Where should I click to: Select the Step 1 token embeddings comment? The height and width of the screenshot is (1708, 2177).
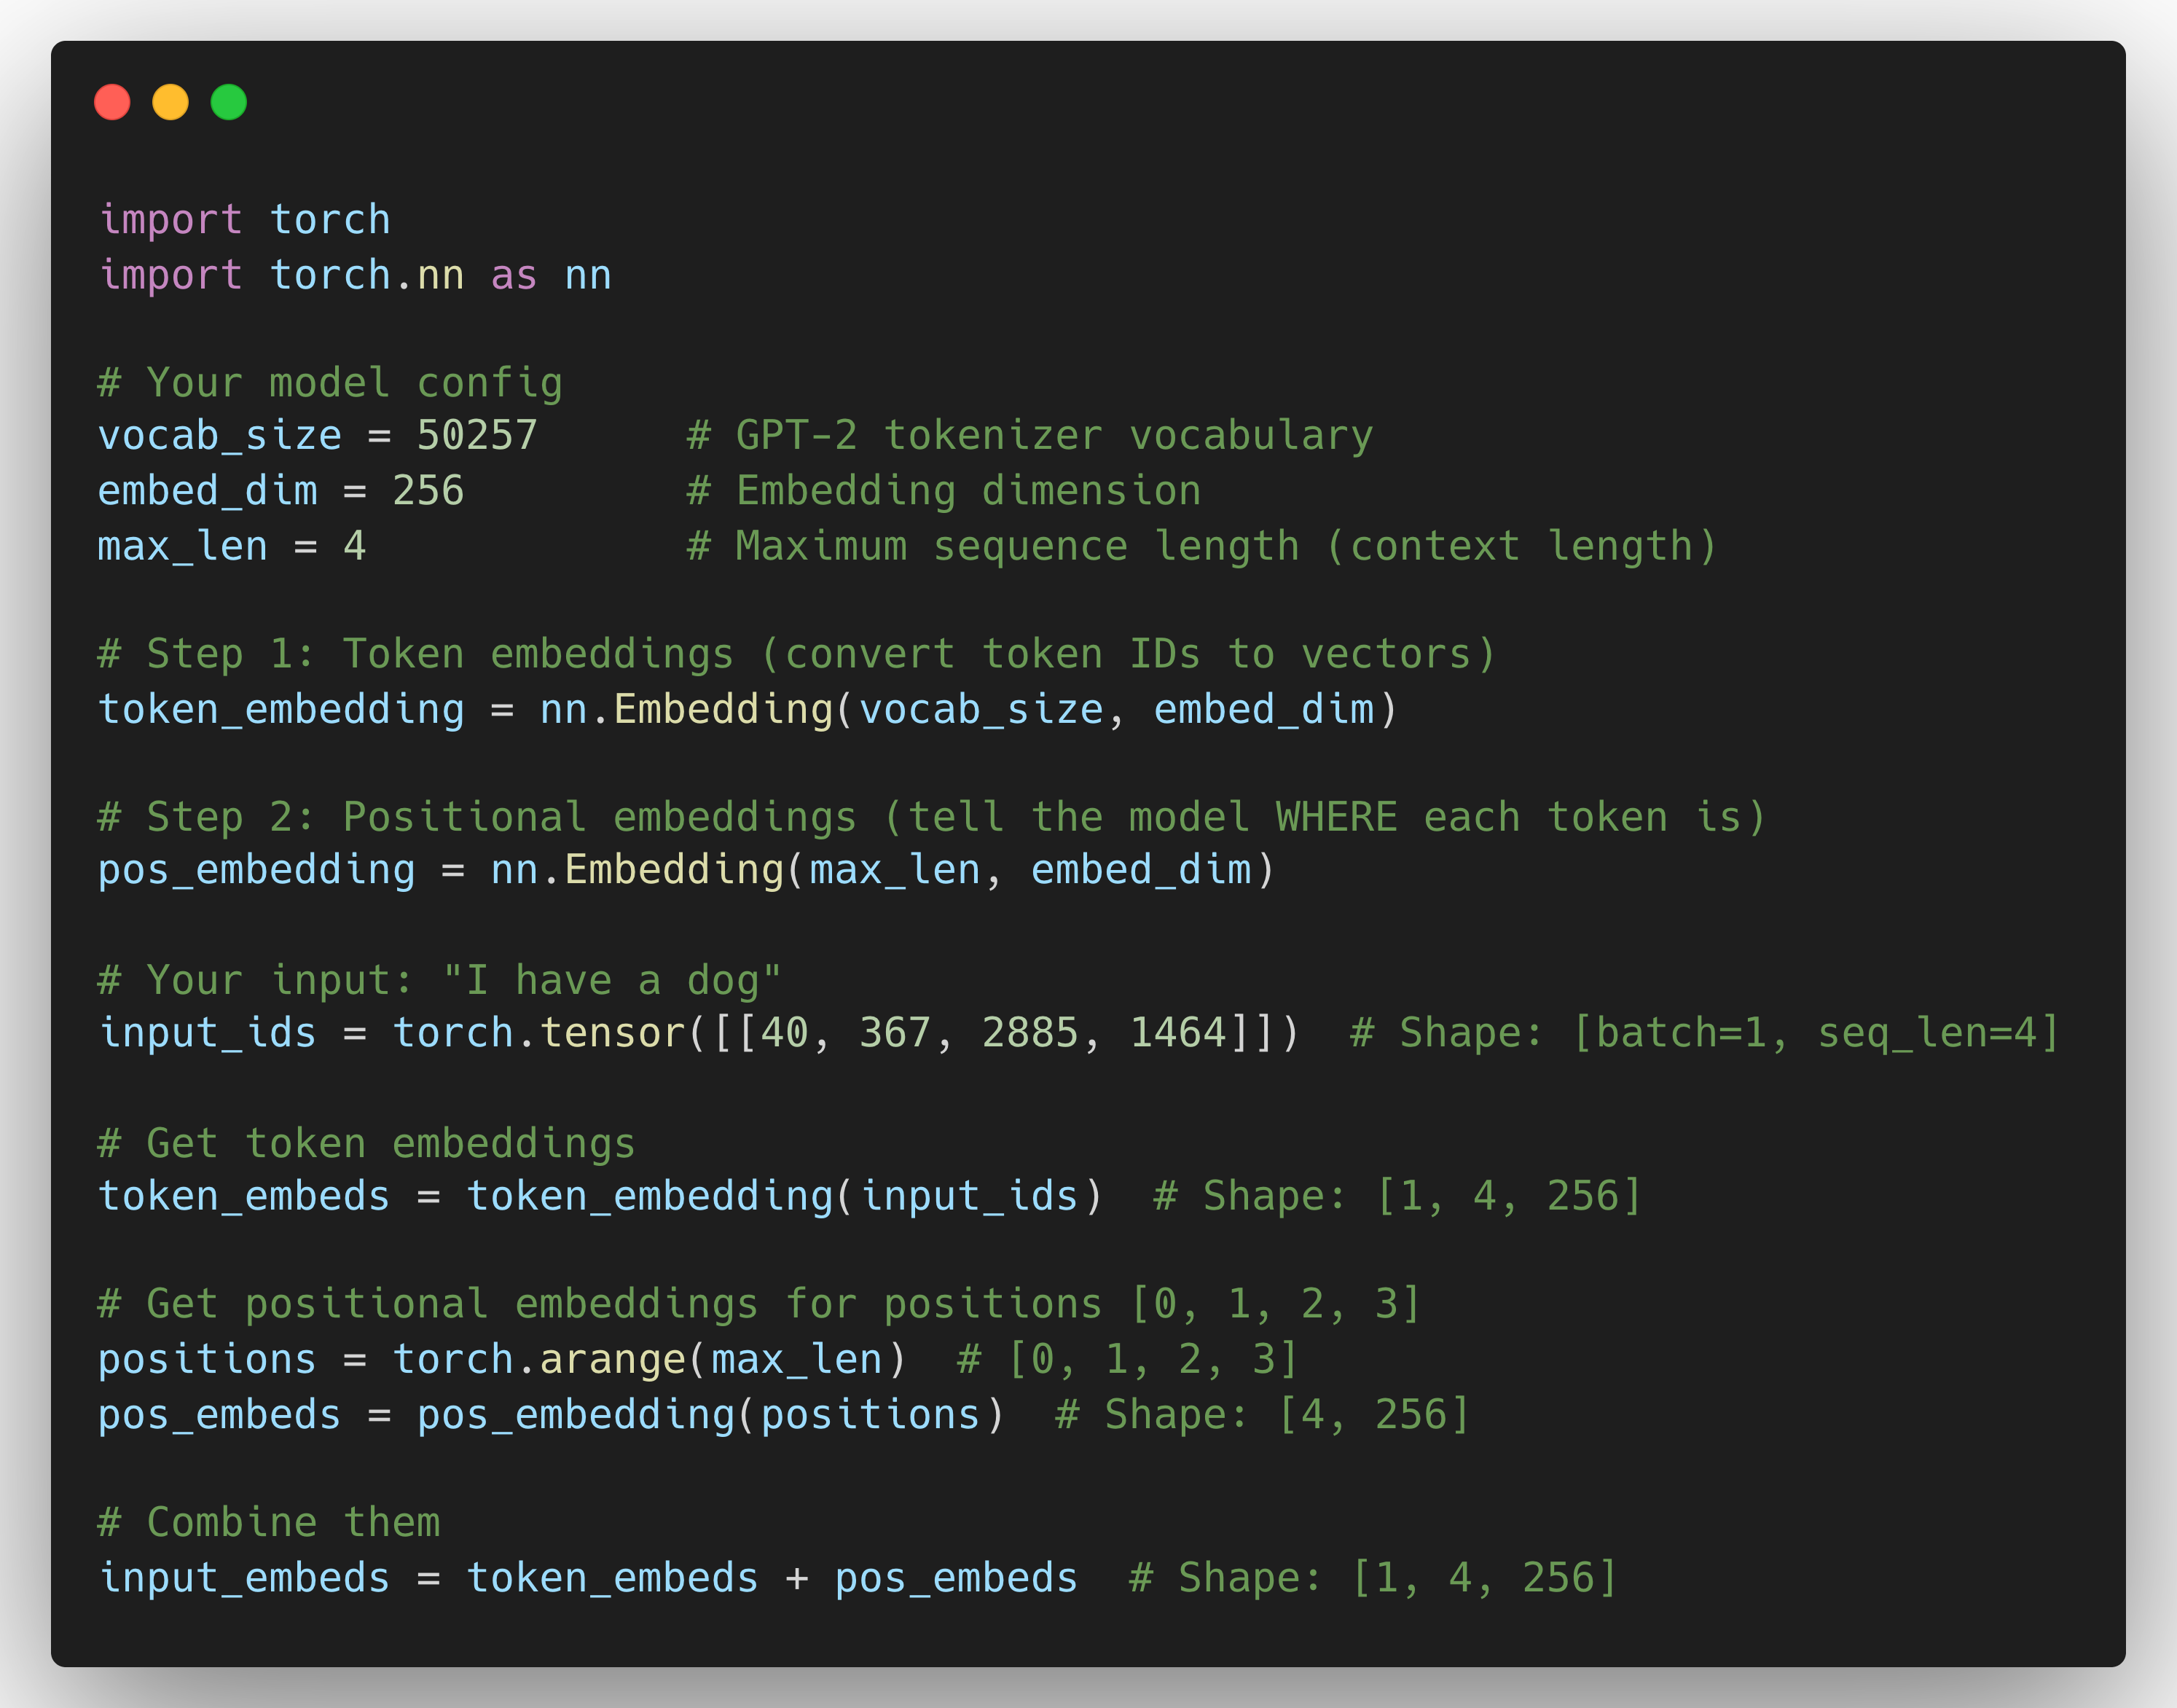pyautogui.click(x=795, y=652)
